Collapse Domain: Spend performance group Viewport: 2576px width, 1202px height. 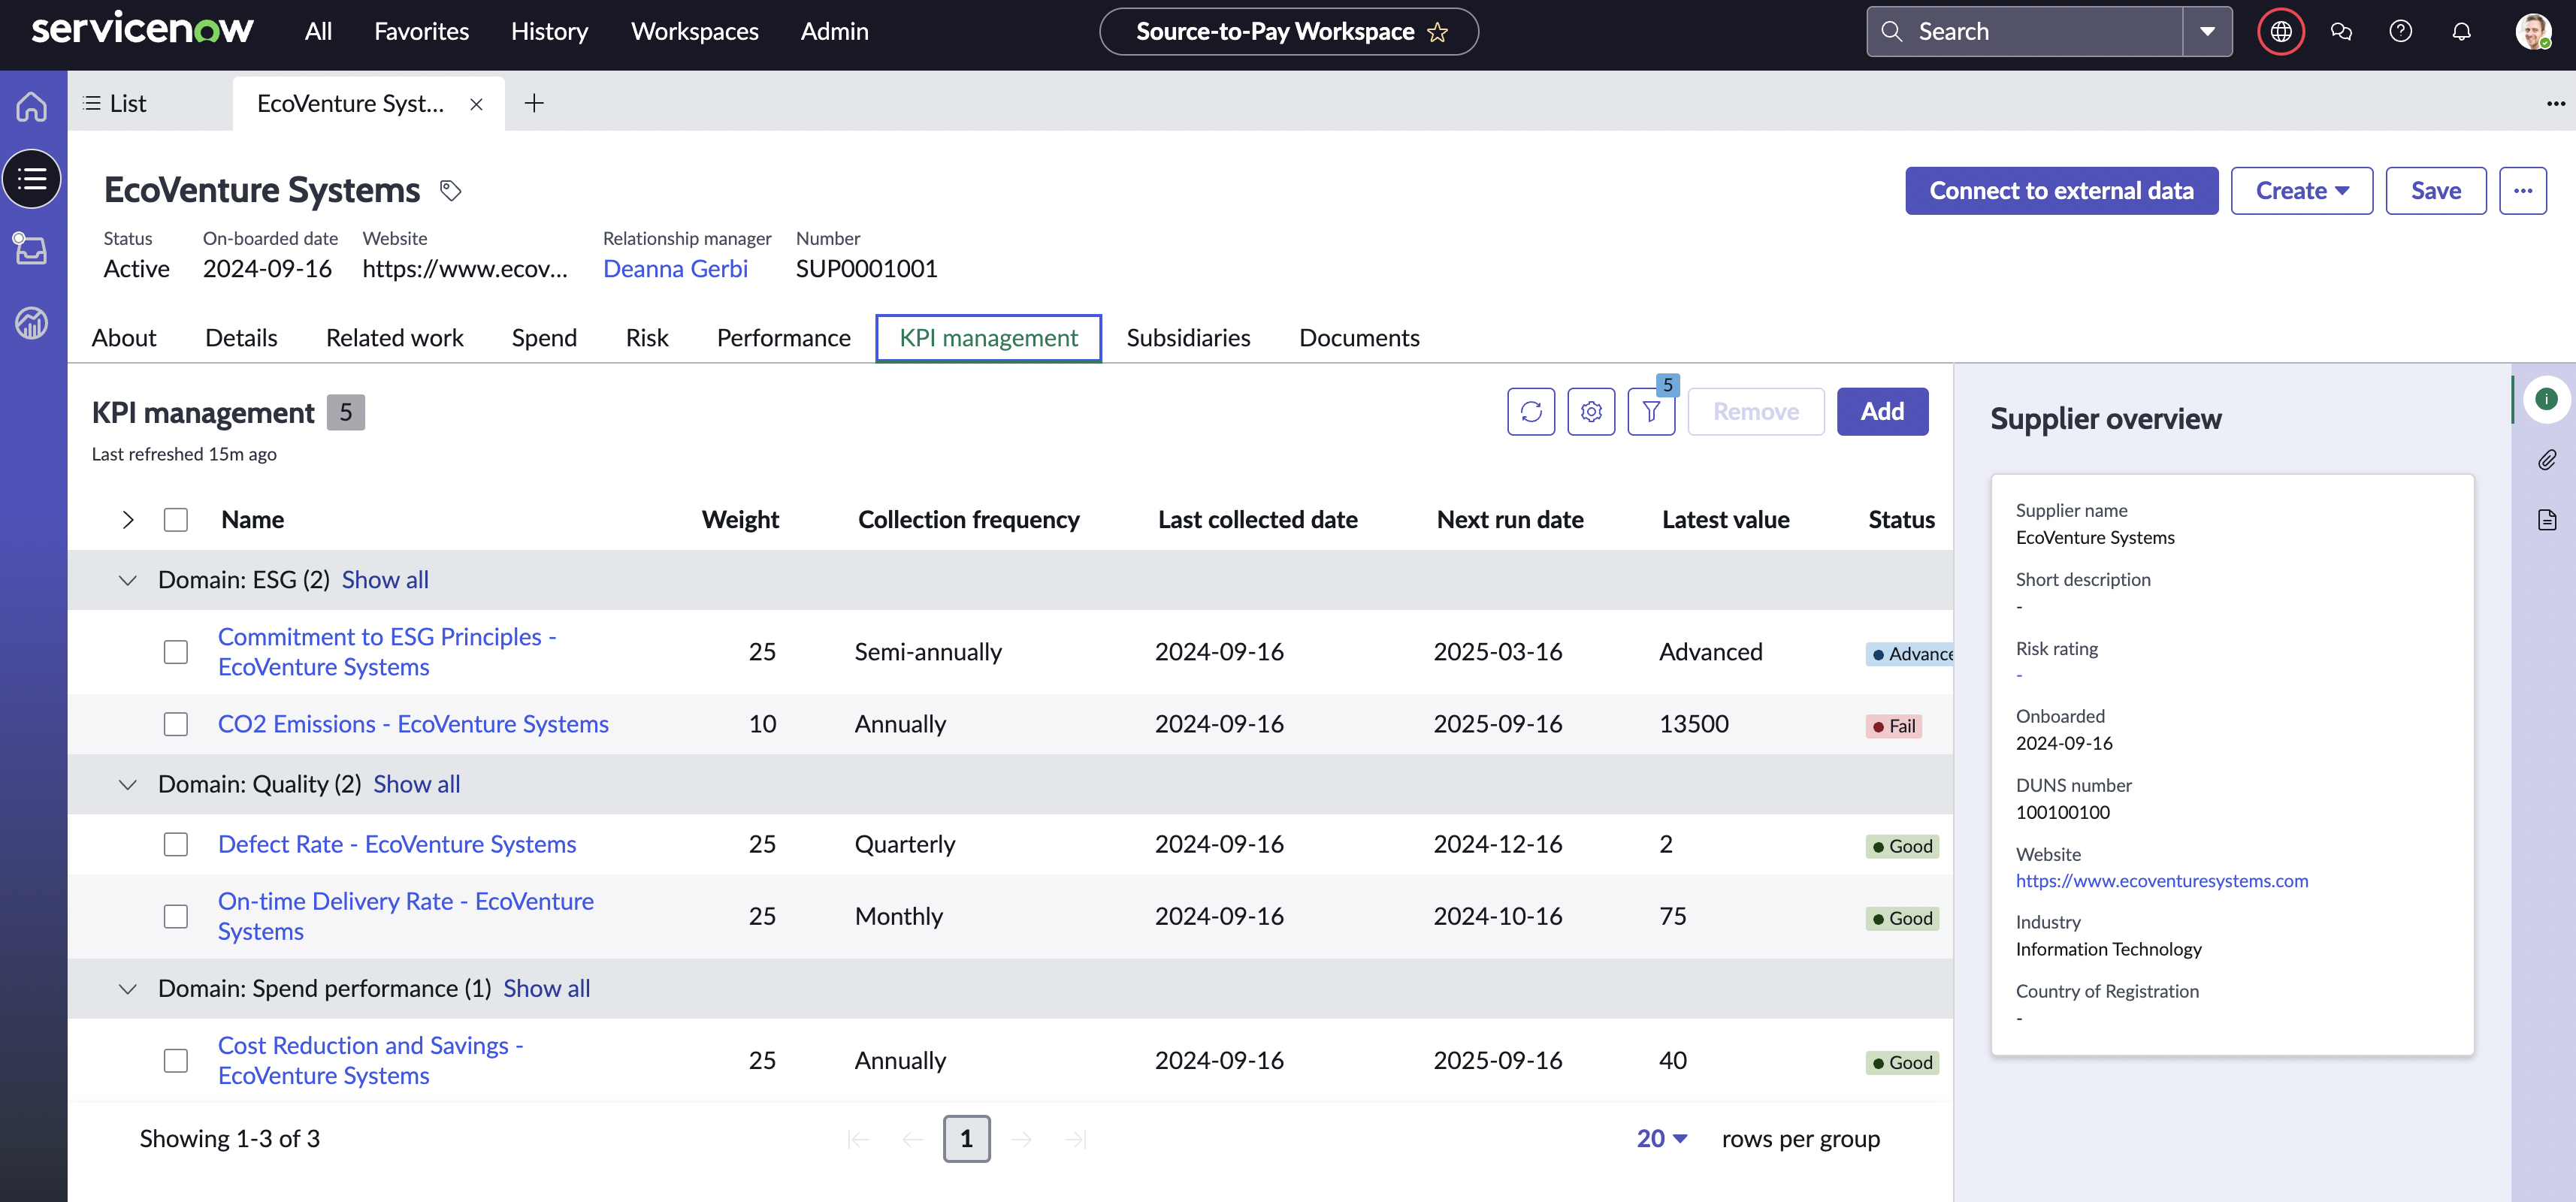pos(127,988)
